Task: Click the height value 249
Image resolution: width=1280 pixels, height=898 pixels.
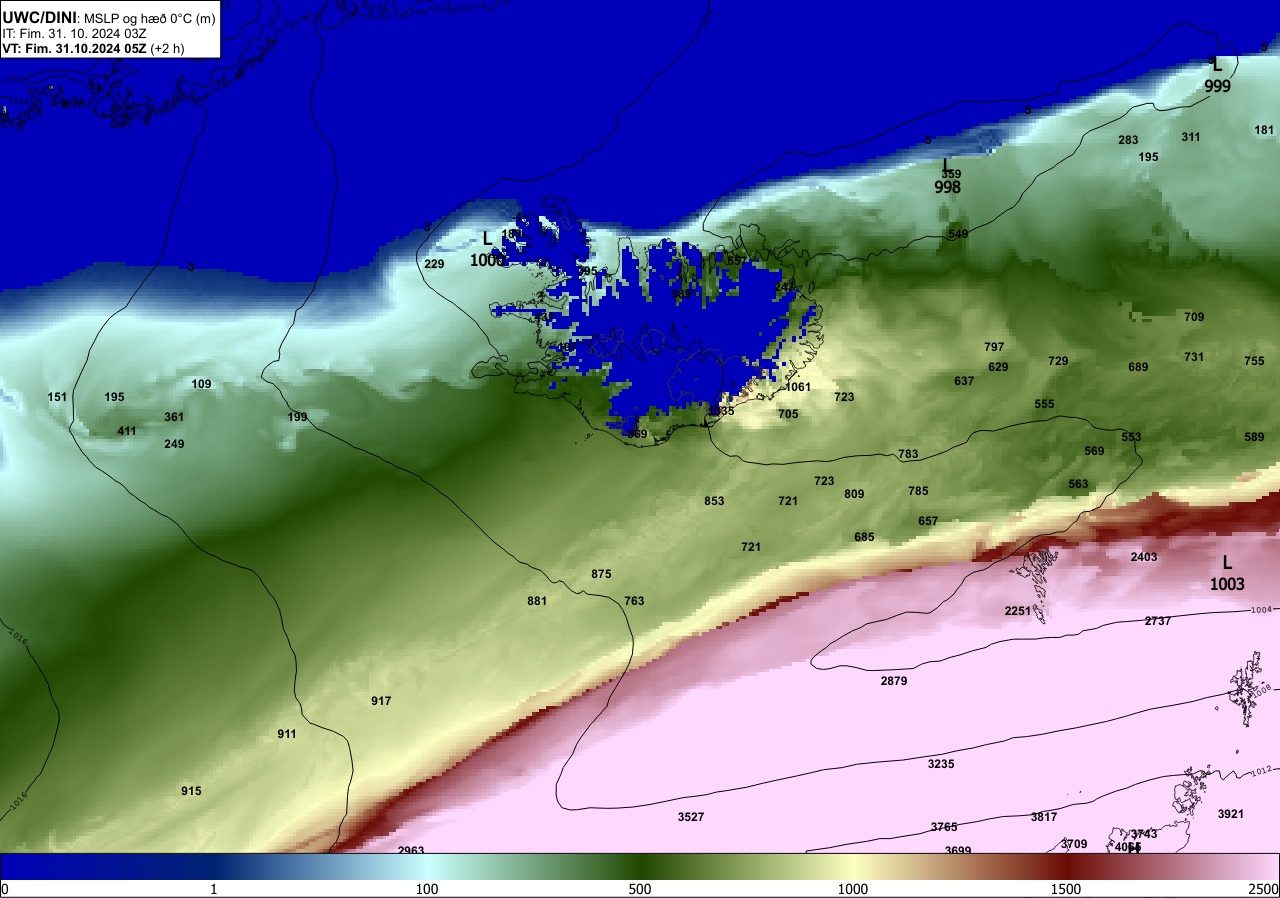Action: [x=174, y=444]
